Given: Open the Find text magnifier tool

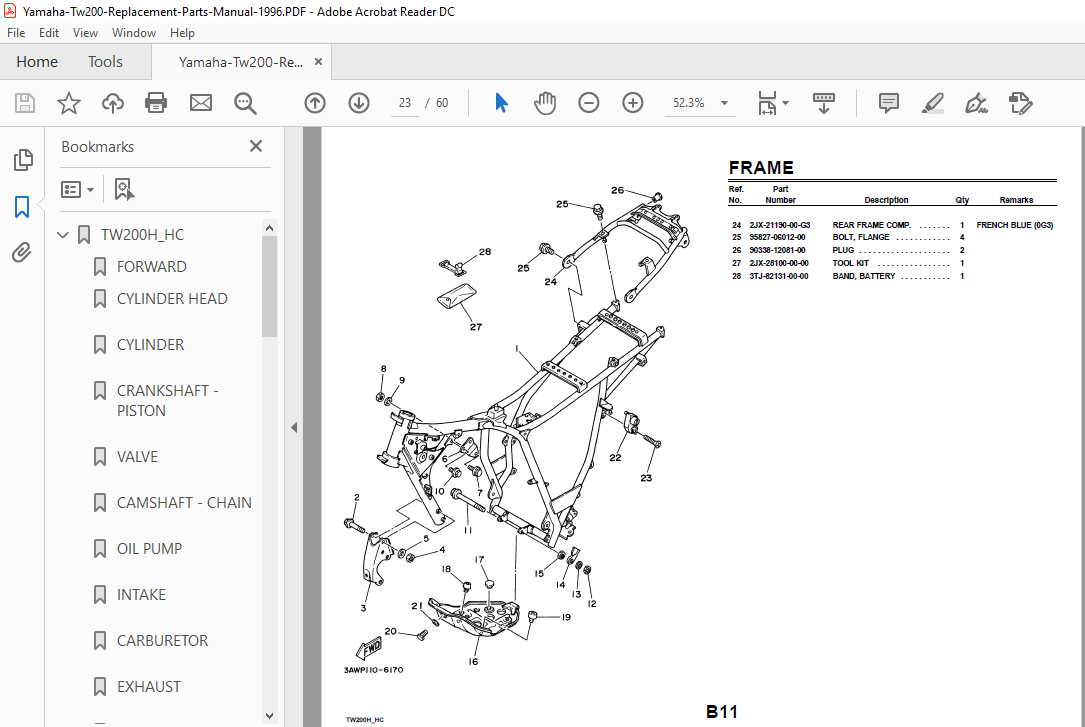Looking at the screenshot, I should tap(245, 103).
